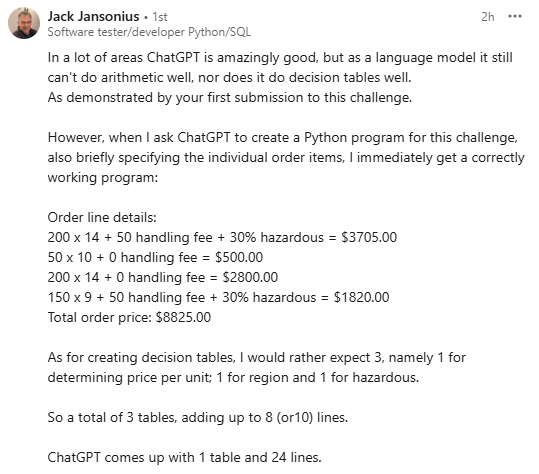This screenshot has height=474, width=539.
Task: Click the 'Order line details:' heading text
Action: tap(102, 217)
